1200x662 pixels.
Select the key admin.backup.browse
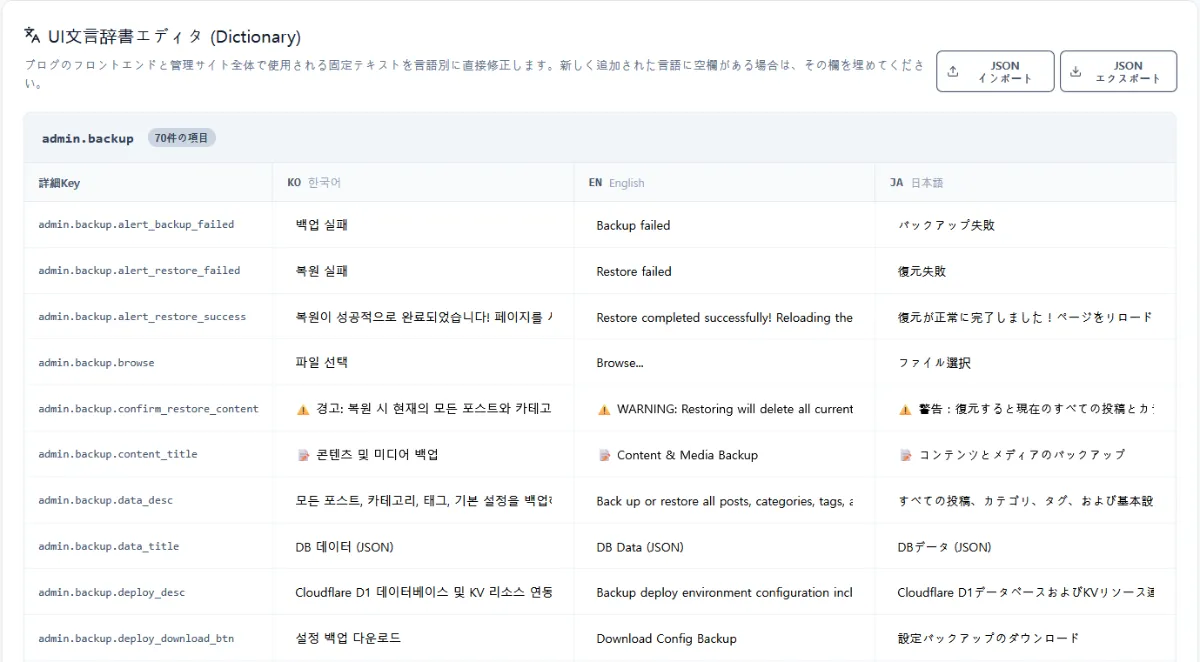point(96,363)
